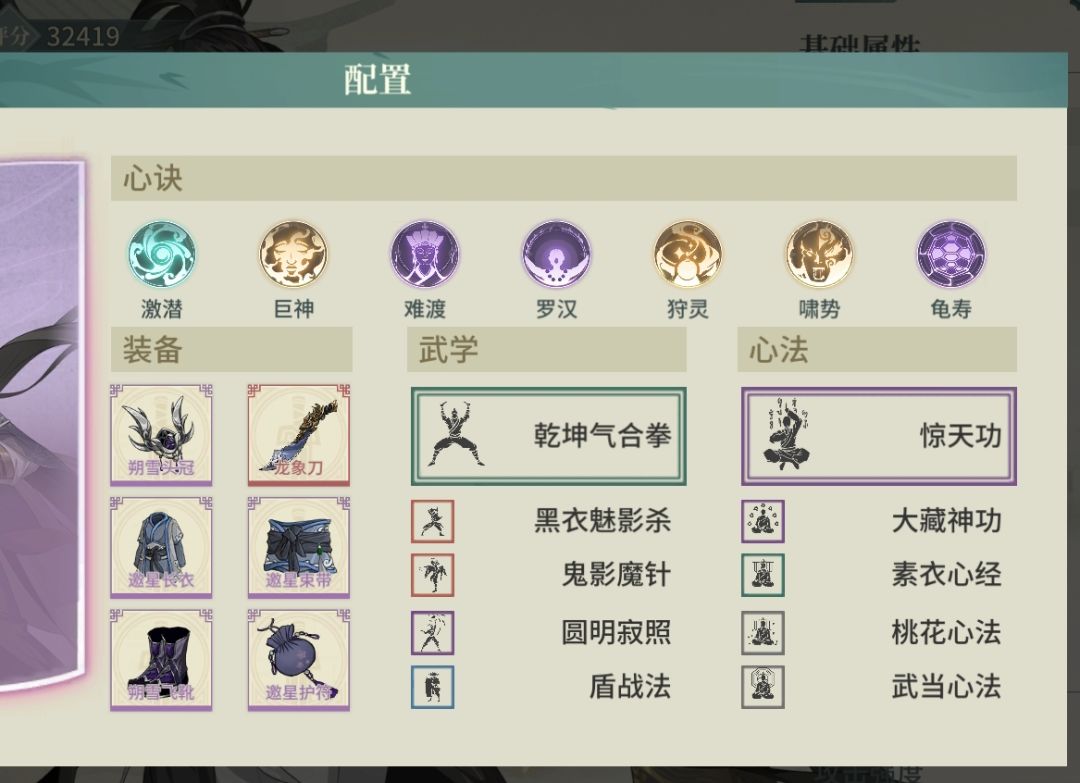
Task: Select the 龙象刀 weapon slot
Action: click(299, 435)
